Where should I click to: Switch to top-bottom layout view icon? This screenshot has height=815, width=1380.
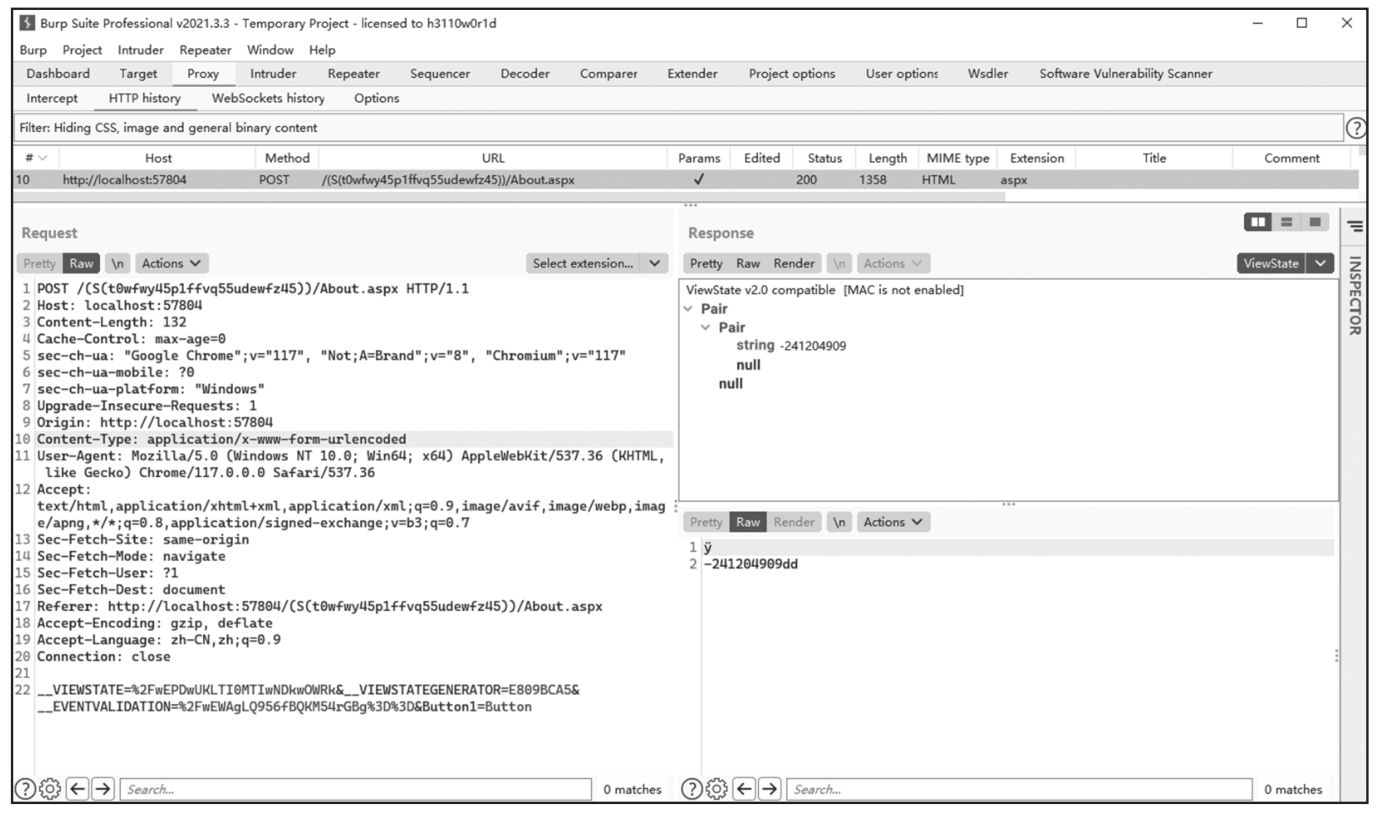point(1287,221)
